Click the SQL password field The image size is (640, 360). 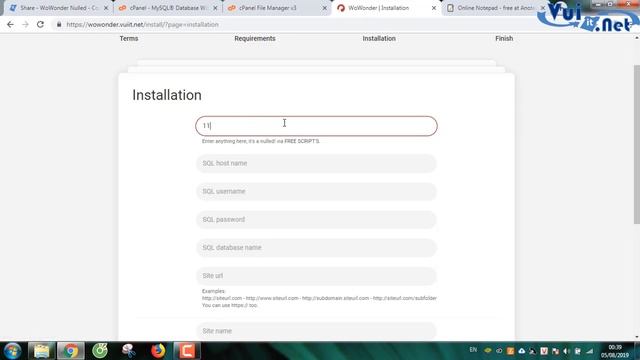point(316,220)
